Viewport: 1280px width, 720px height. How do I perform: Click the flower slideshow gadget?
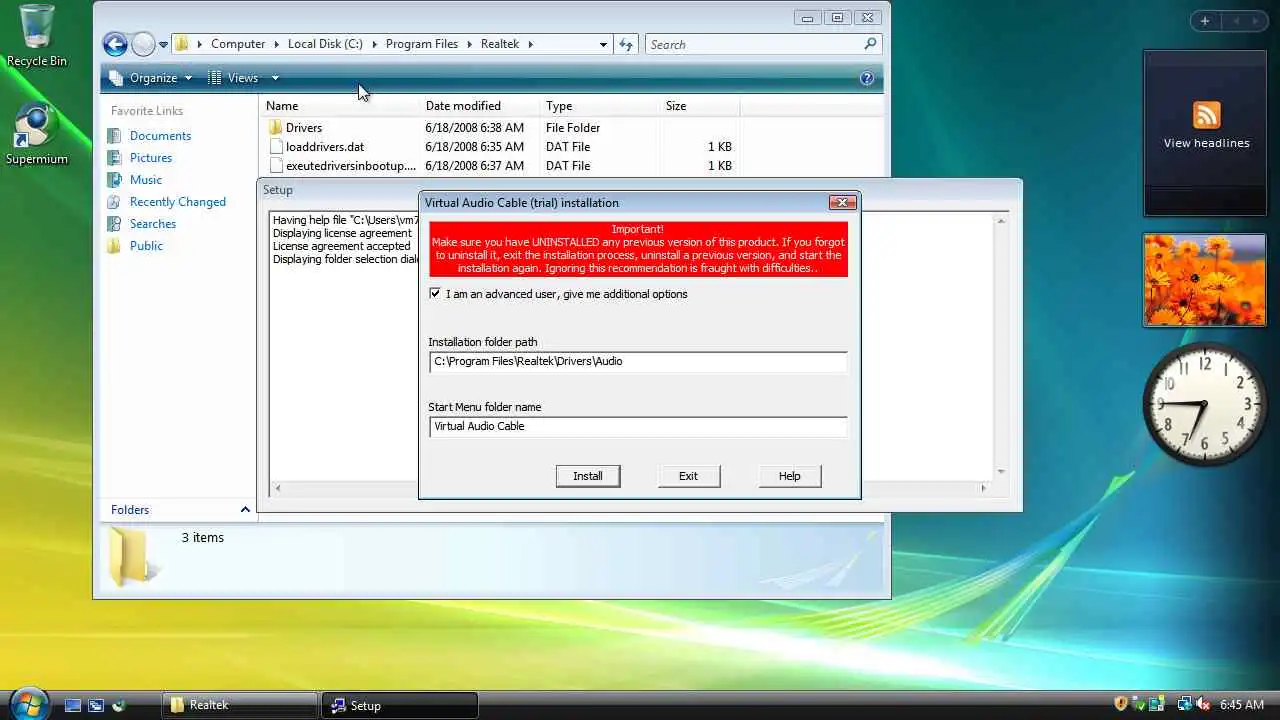click(1205, 280)
